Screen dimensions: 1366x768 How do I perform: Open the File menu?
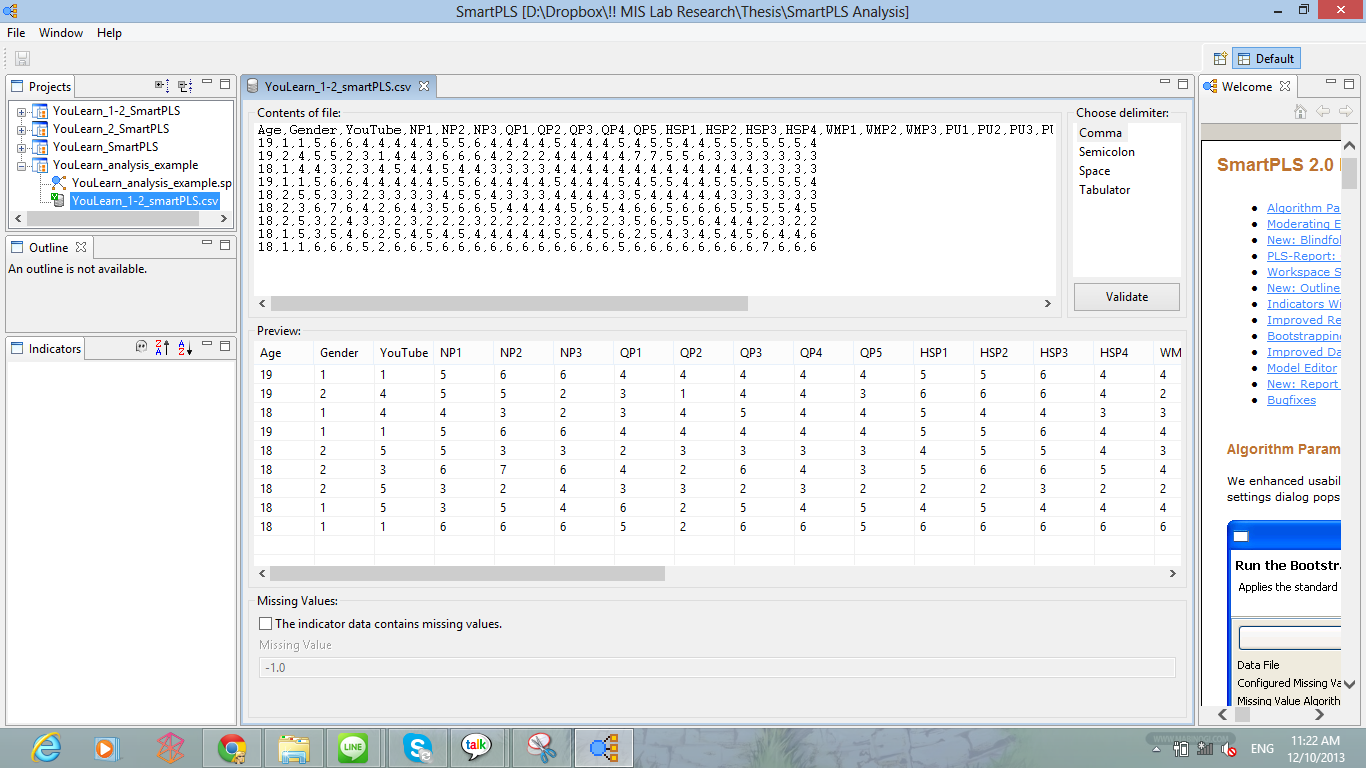pos(16,33)
